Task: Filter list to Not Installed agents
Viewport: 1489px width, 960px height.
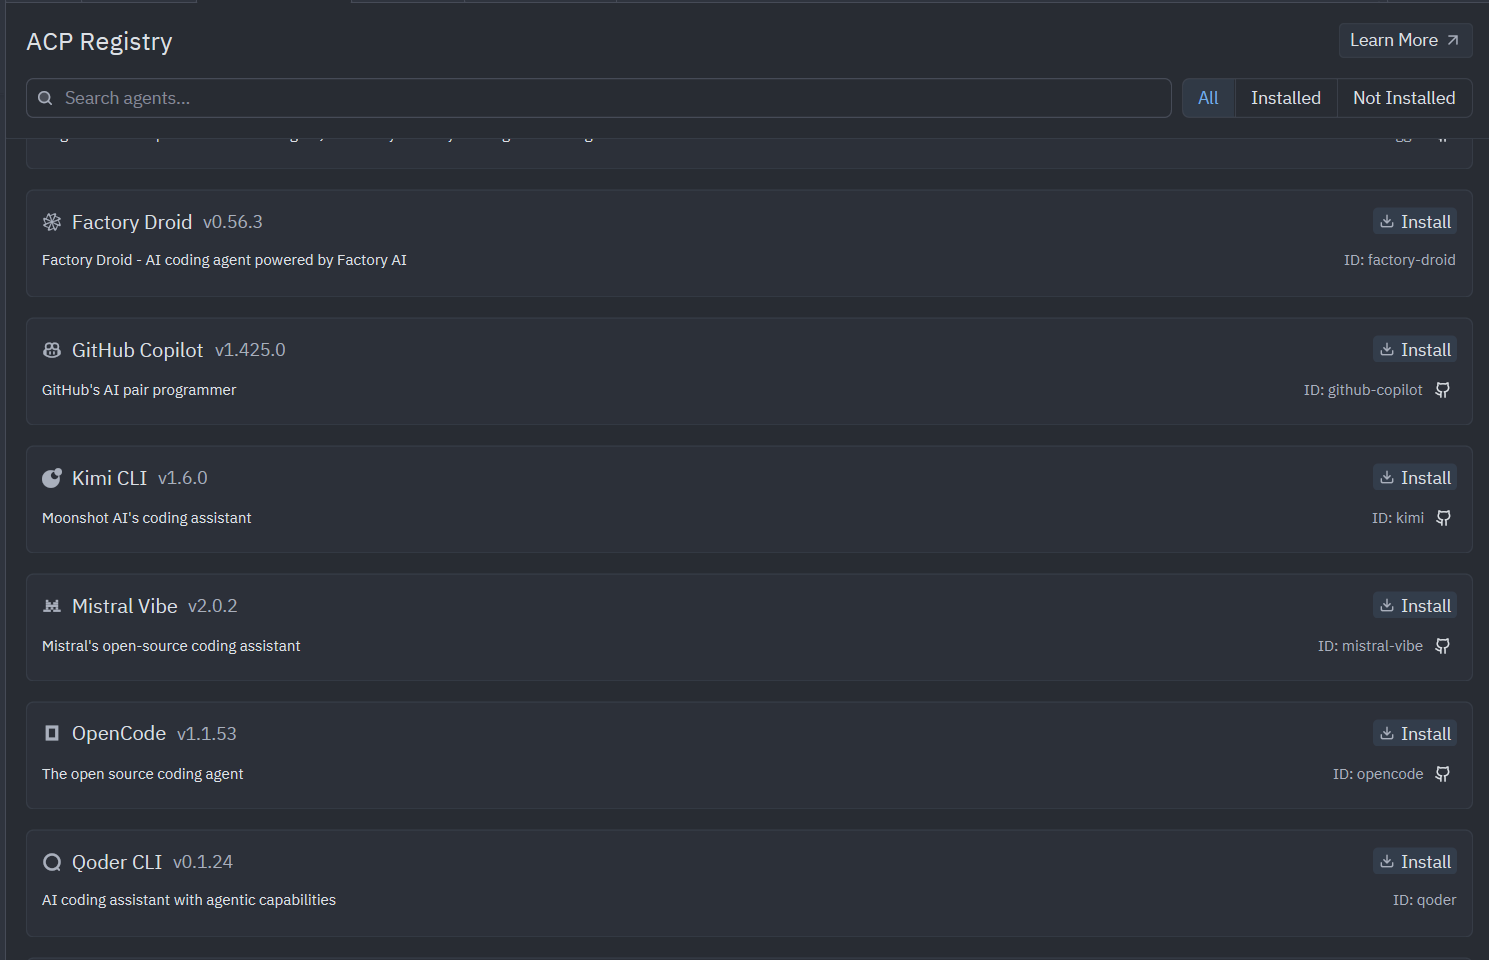Action: tap(1403, 98)
